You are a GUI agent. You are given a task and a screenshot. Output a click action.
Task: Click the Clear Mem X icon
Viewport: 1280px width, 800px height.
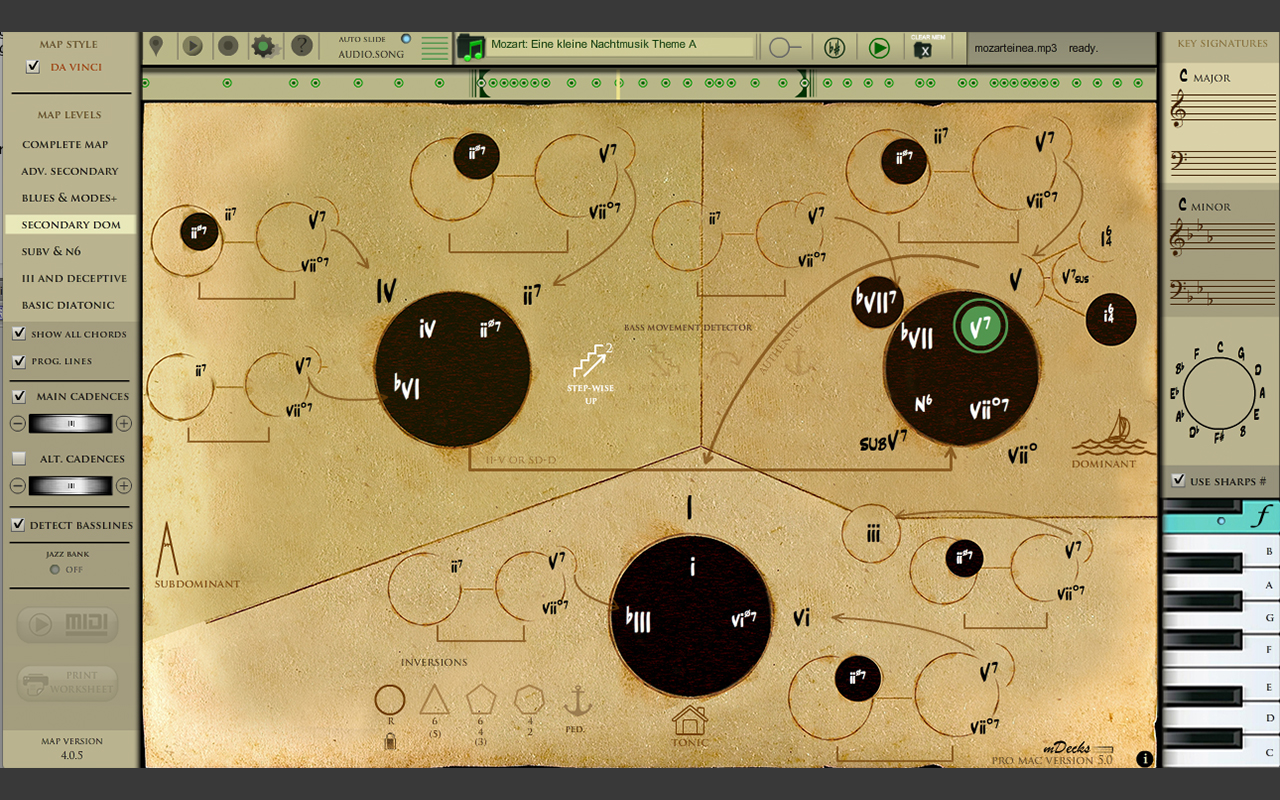[923, 47]
